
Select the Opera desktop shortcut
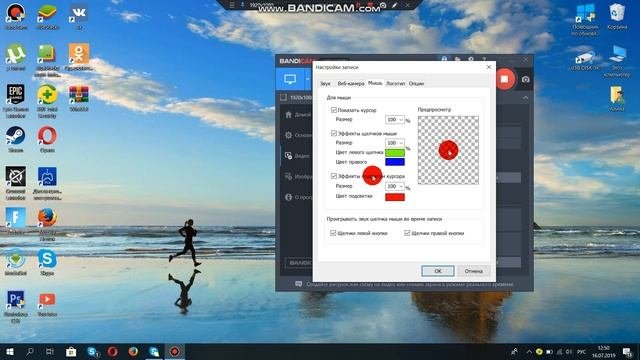click(47, 139)
